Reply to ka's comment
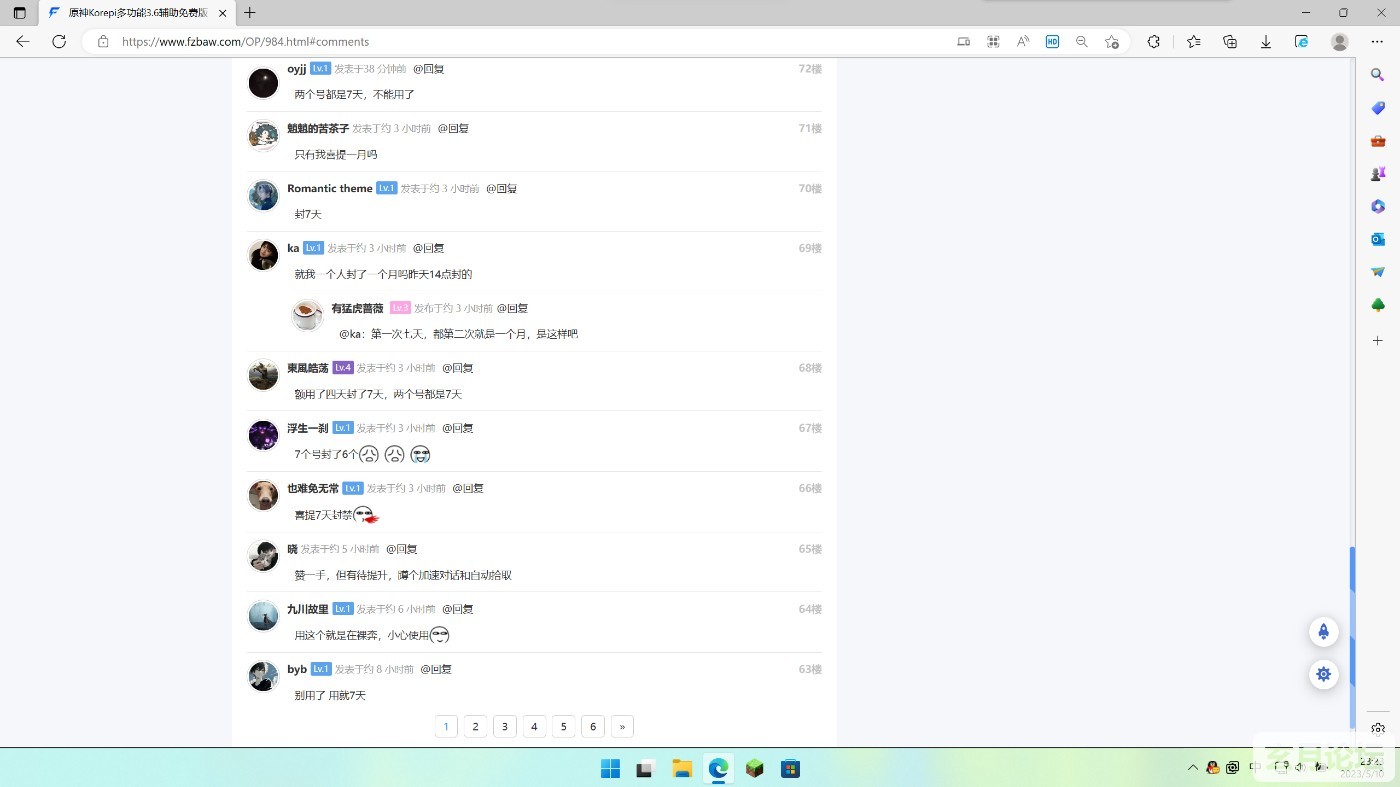This screenshot has width=1400, height=787. click(x=429, y=248)
